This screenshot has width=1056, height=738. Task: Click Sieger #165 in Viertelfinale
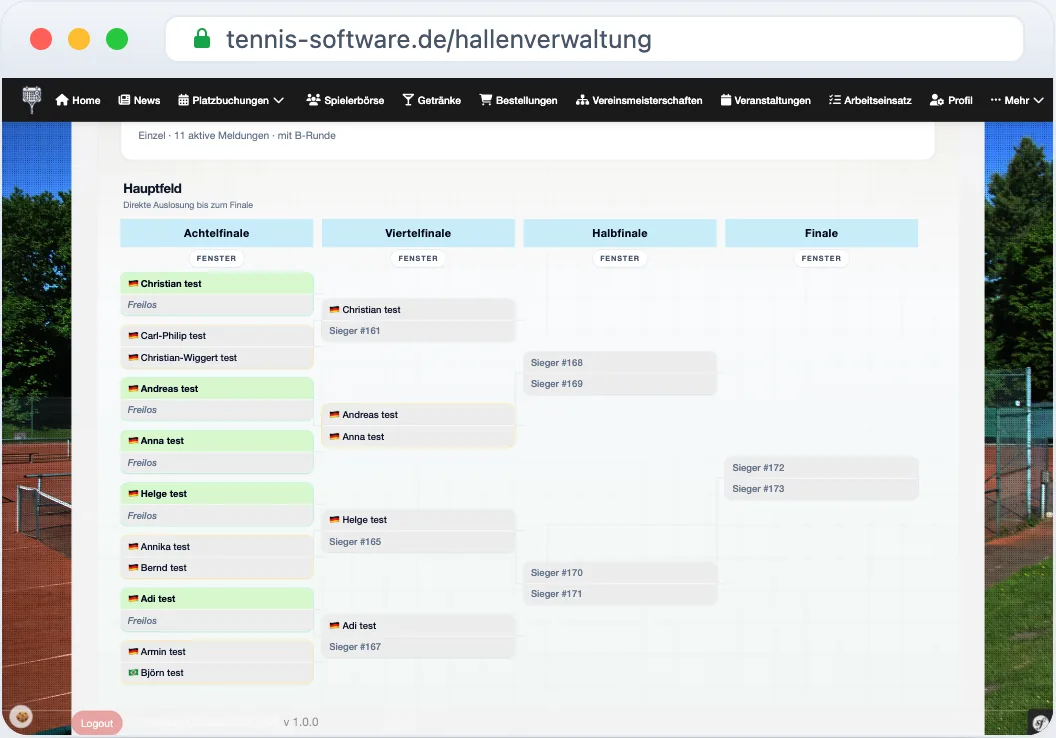pos(418,541)
